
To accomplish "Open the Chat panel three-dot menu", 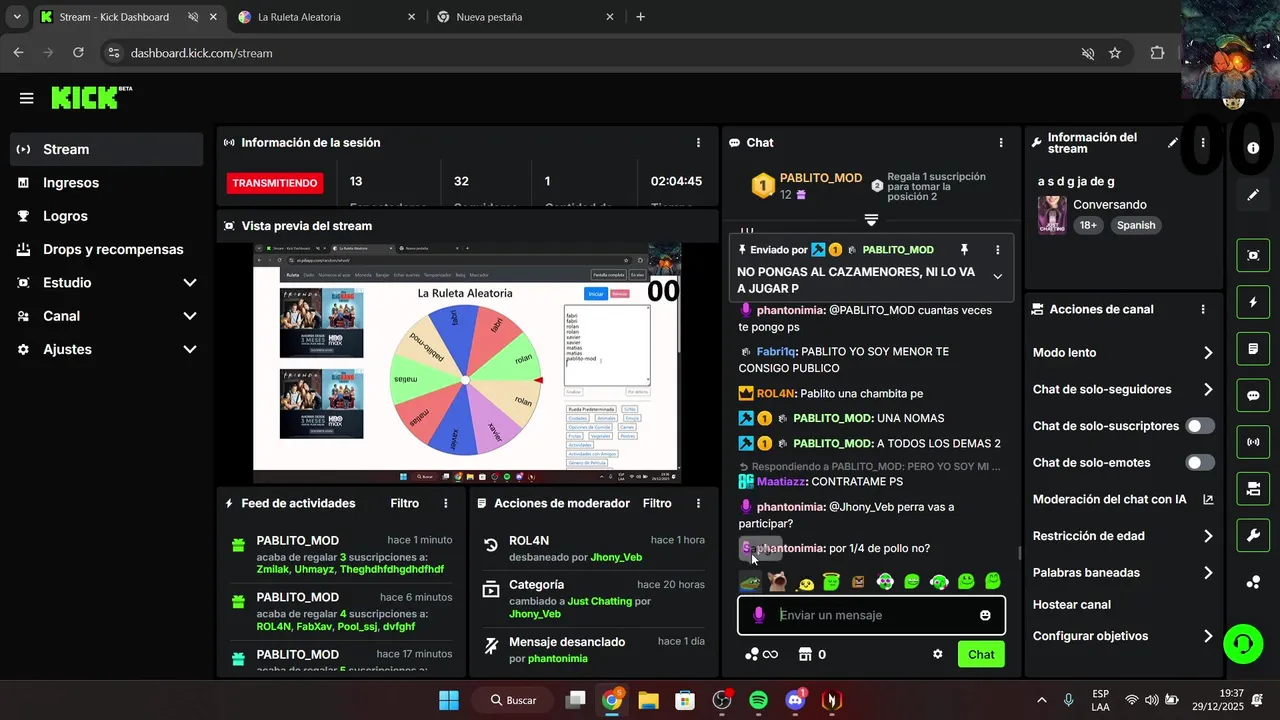I will click(1001, 143).
